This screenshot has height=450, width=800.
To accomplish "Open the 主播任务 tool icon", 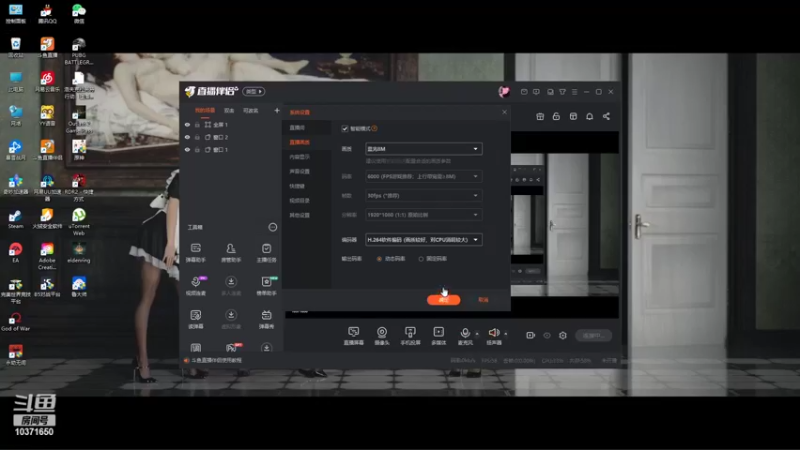I will pos(266,252).
